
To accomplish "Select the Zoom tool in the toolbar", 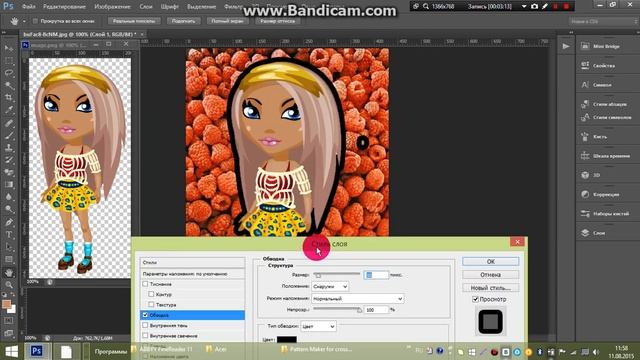I will point(9,284).
